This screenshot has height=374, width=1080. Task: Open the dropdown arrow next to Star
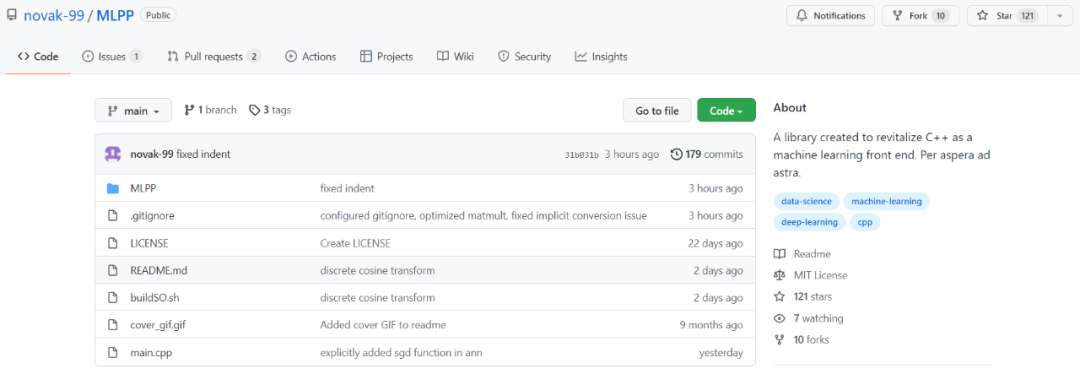(x=1059, y=16)
